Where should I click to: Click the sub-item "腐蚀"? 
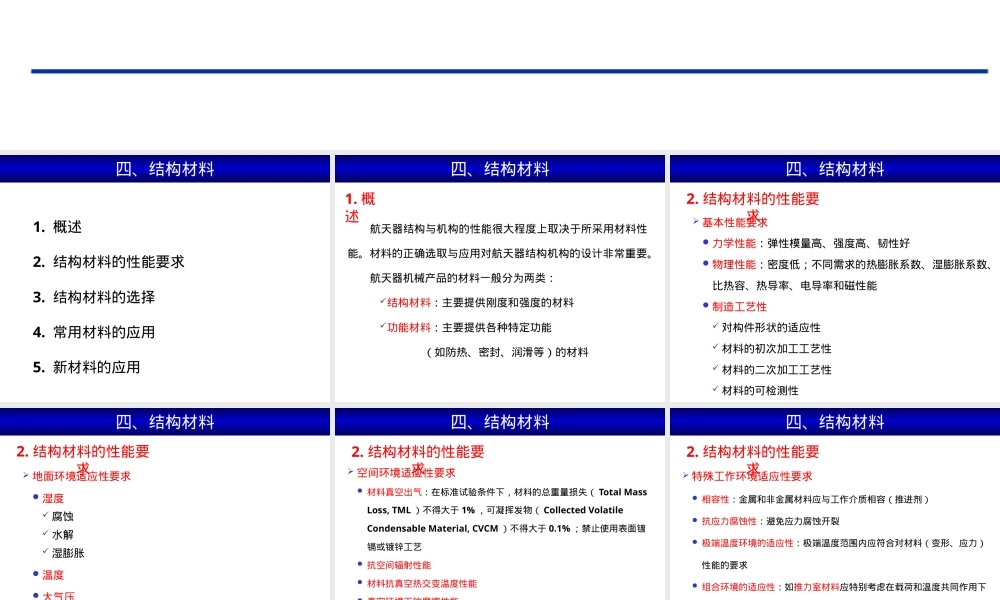tap(62, 516)
